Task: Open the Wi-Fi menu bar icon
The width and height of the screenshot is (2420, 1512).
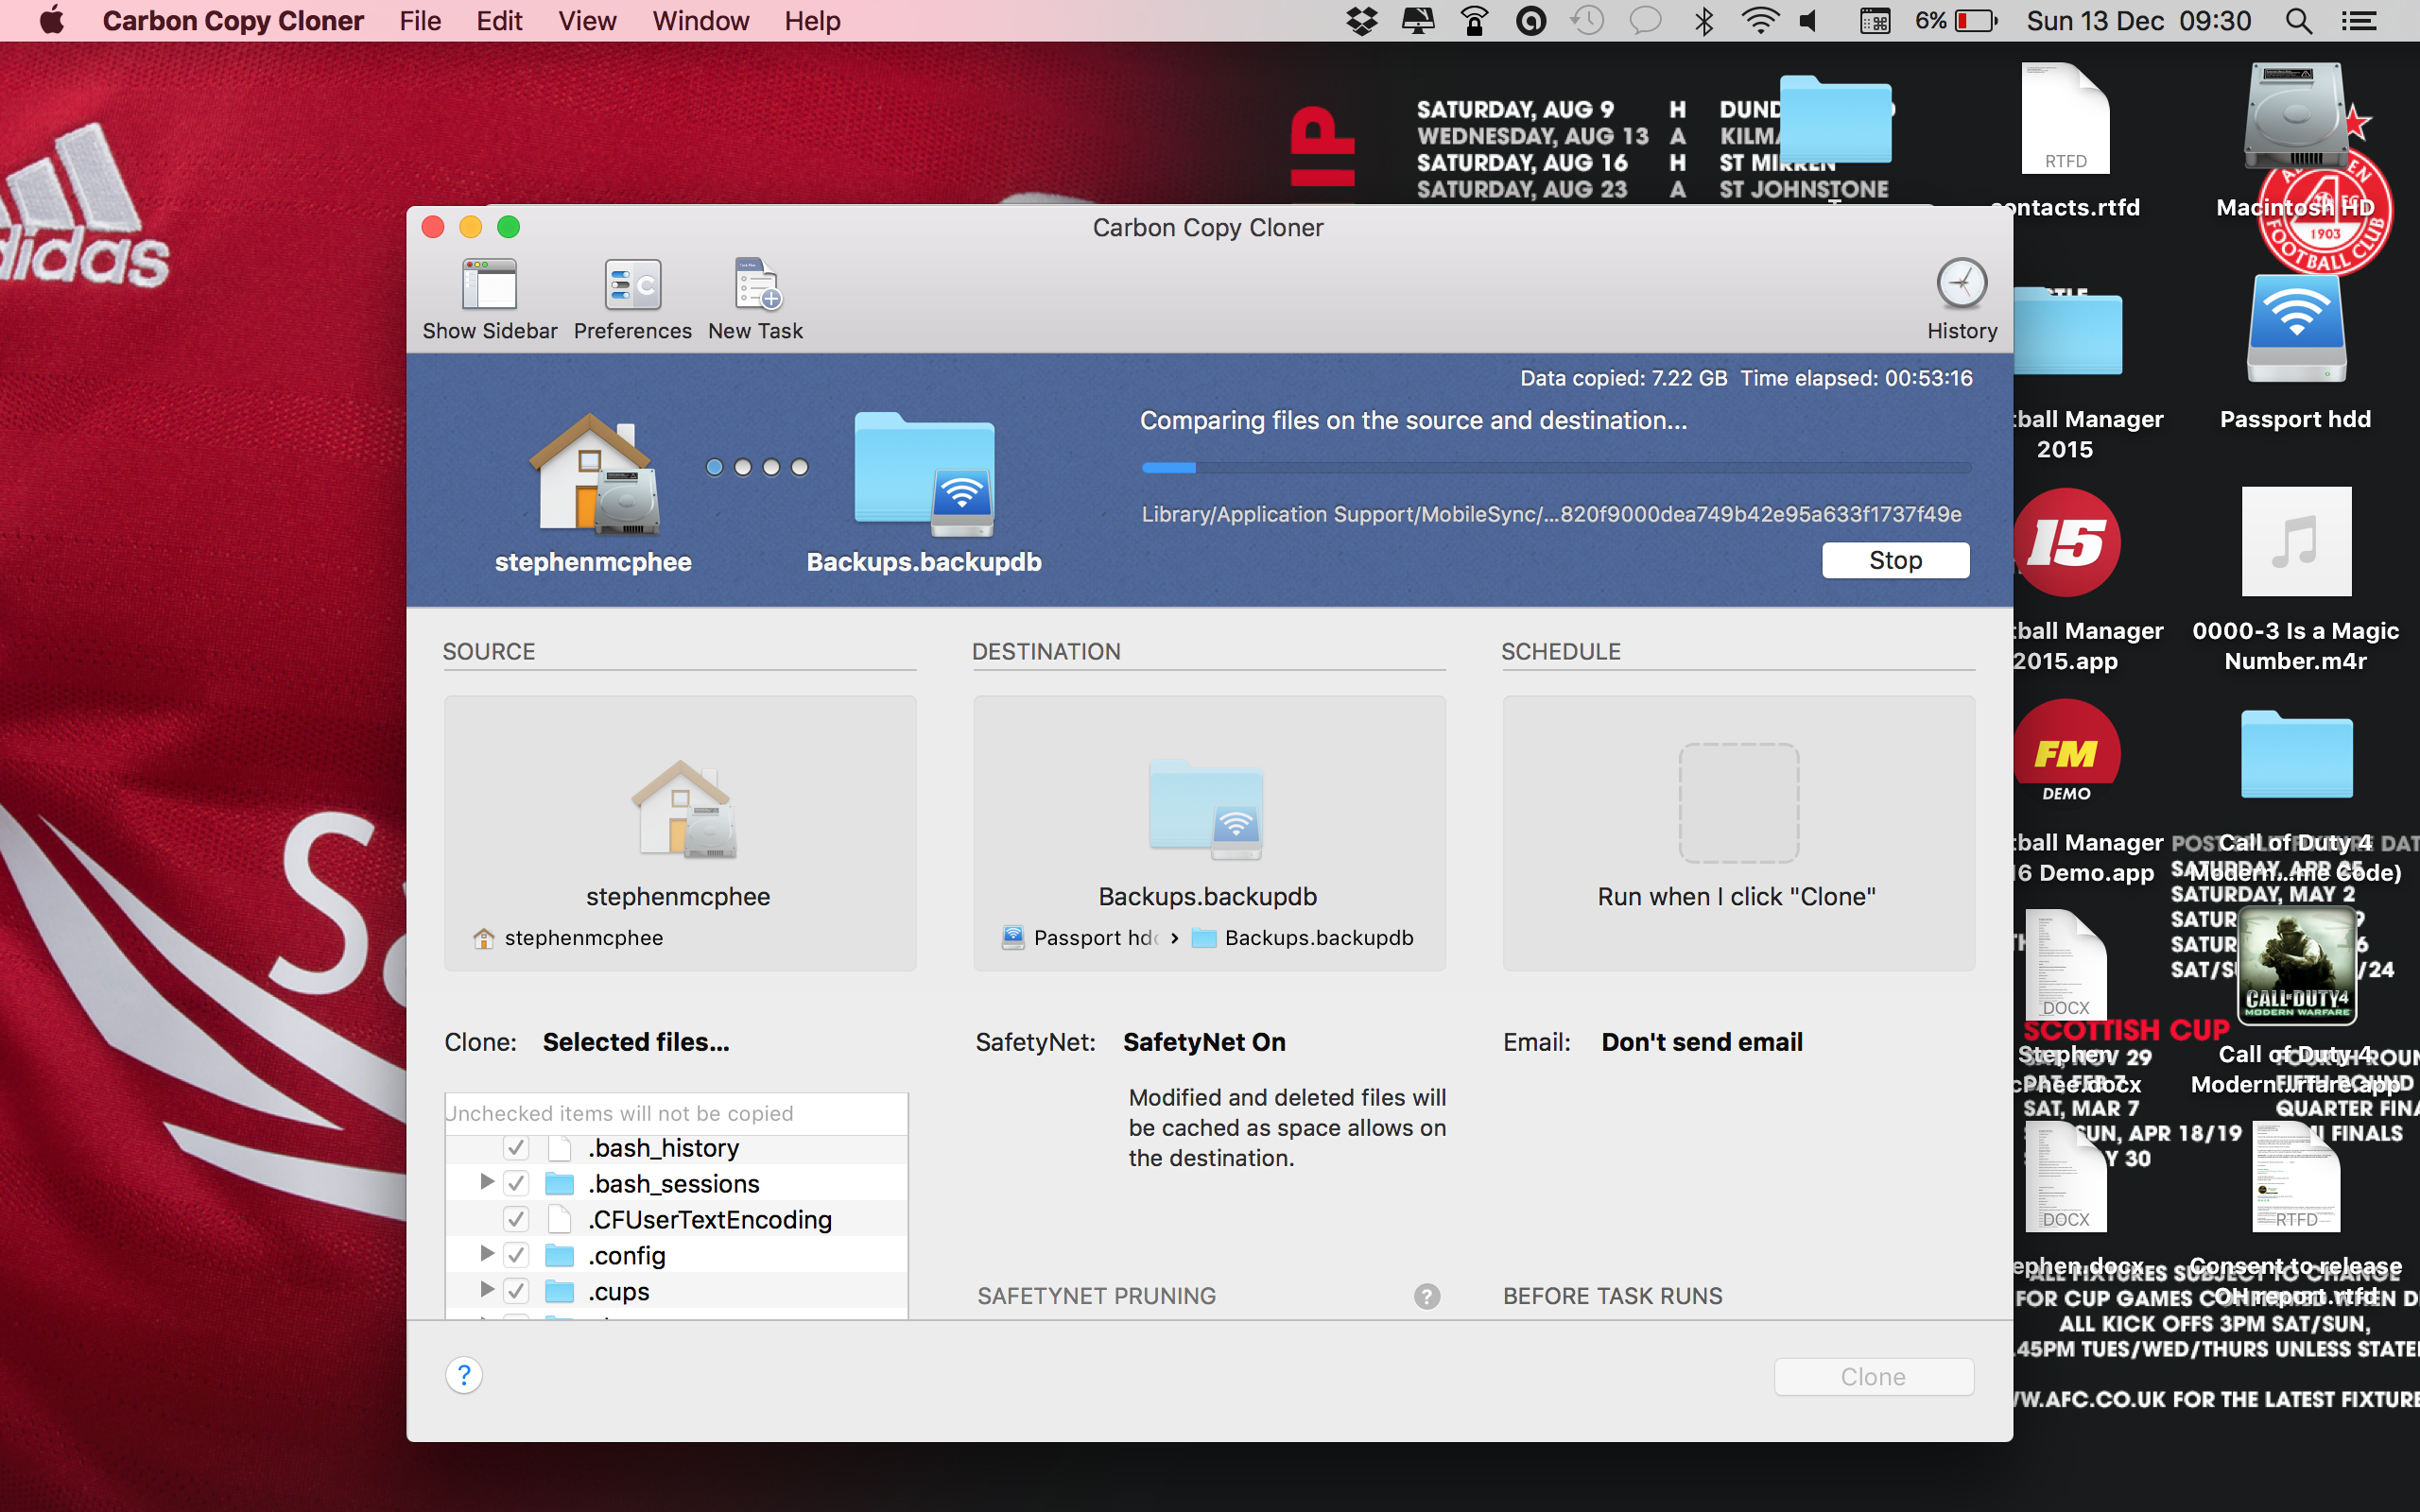Action: (x=1760, y=21)
